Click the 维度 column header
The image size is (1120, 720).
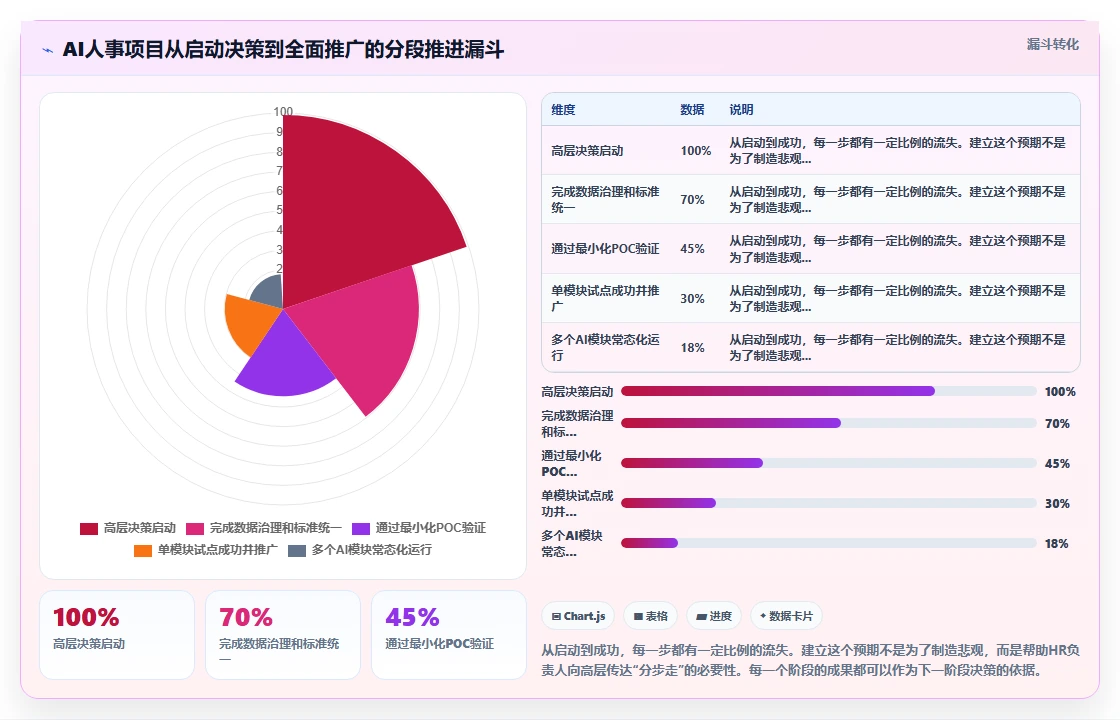[563, 110]
